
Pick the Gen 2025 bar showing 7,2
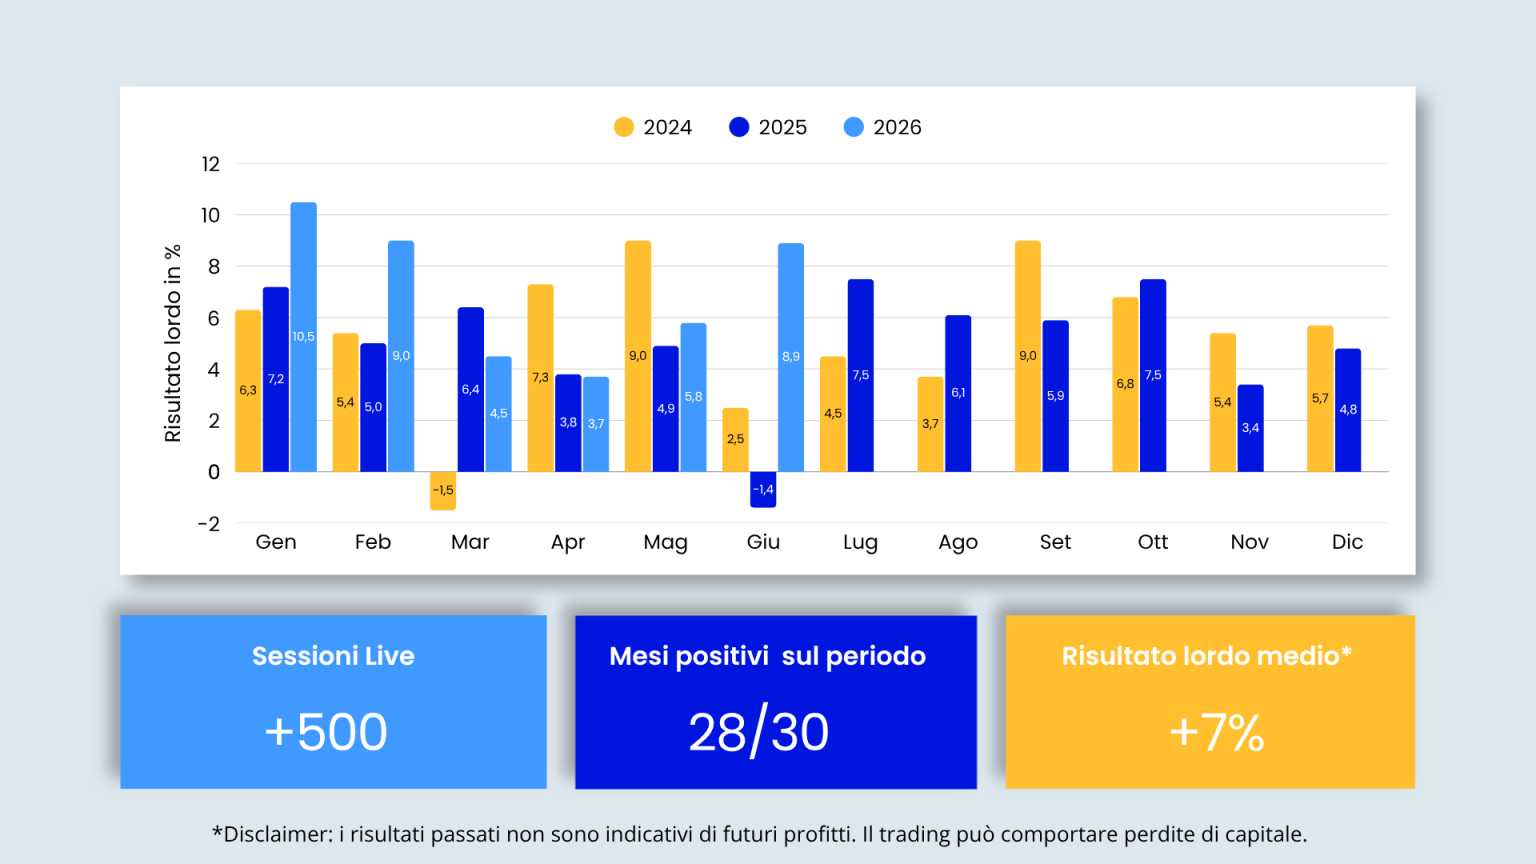276,379
